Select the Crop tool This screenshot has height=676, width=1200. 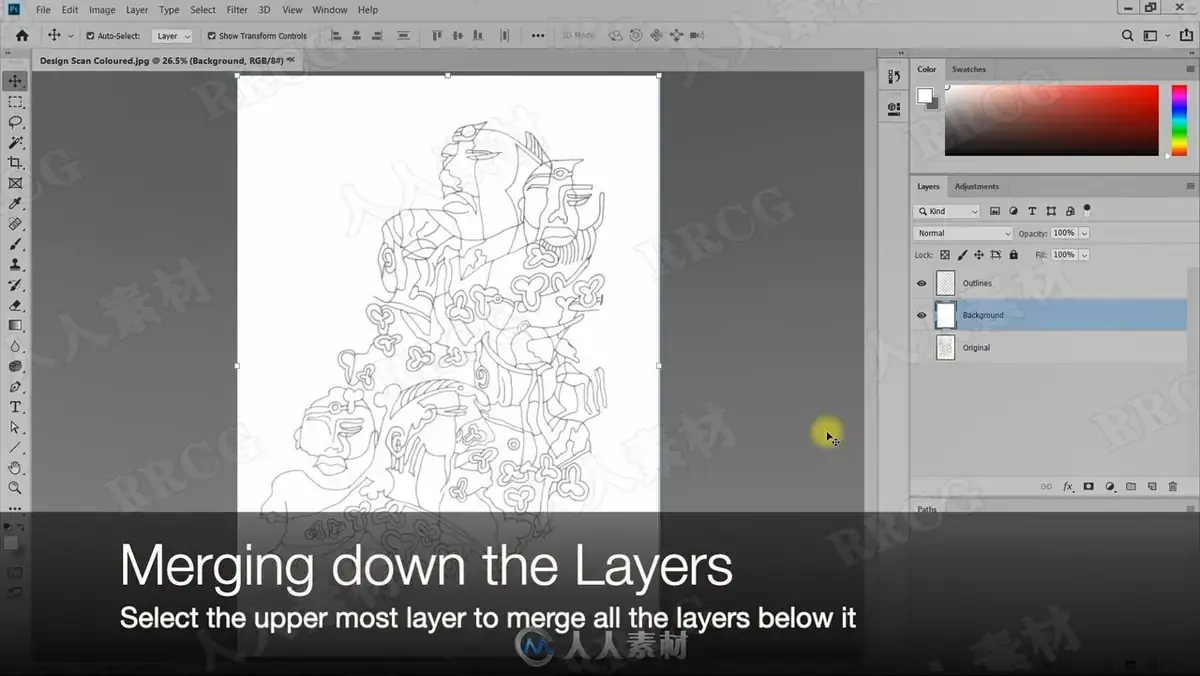pos(15,163)
